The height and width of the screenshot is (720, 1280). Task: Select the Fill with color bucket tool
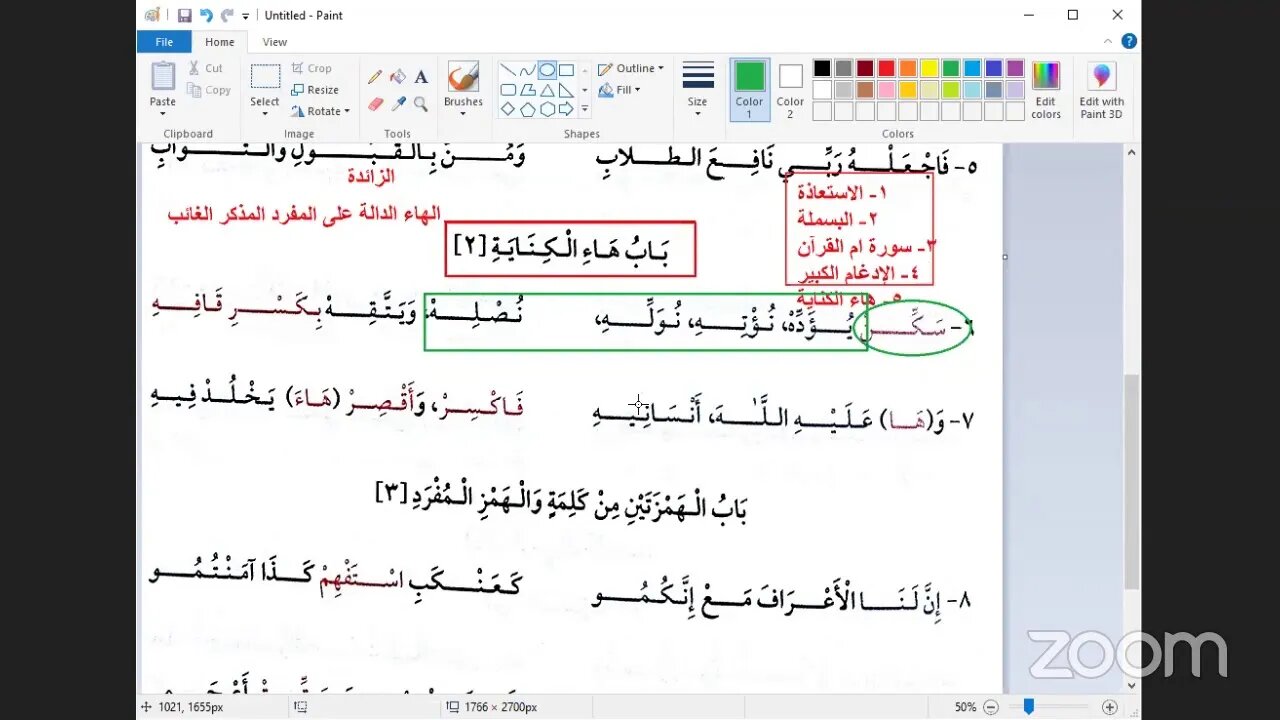398,77
